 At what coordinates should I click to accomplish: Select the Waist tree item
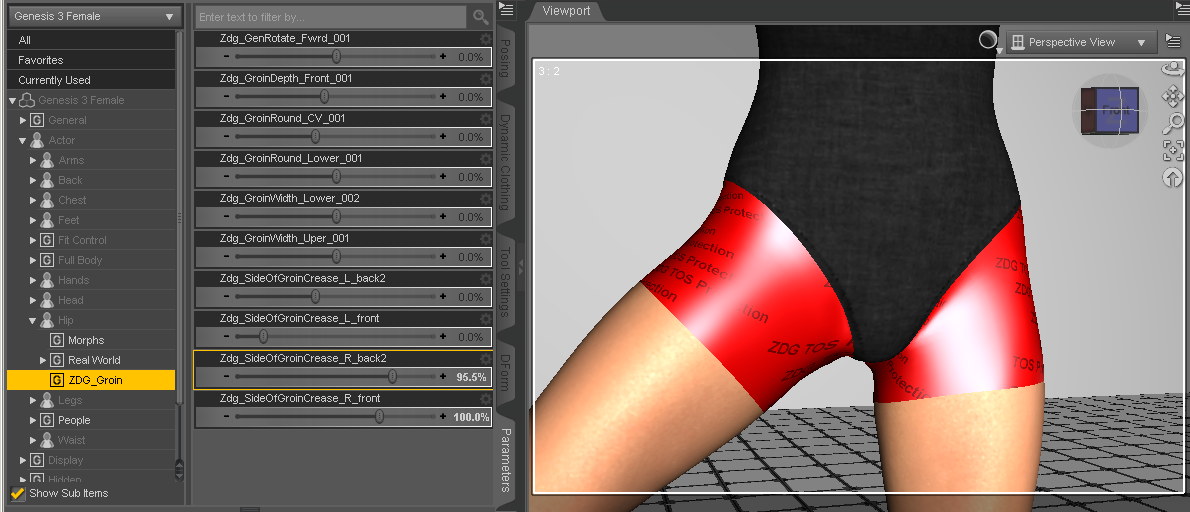tap(71, 440)
